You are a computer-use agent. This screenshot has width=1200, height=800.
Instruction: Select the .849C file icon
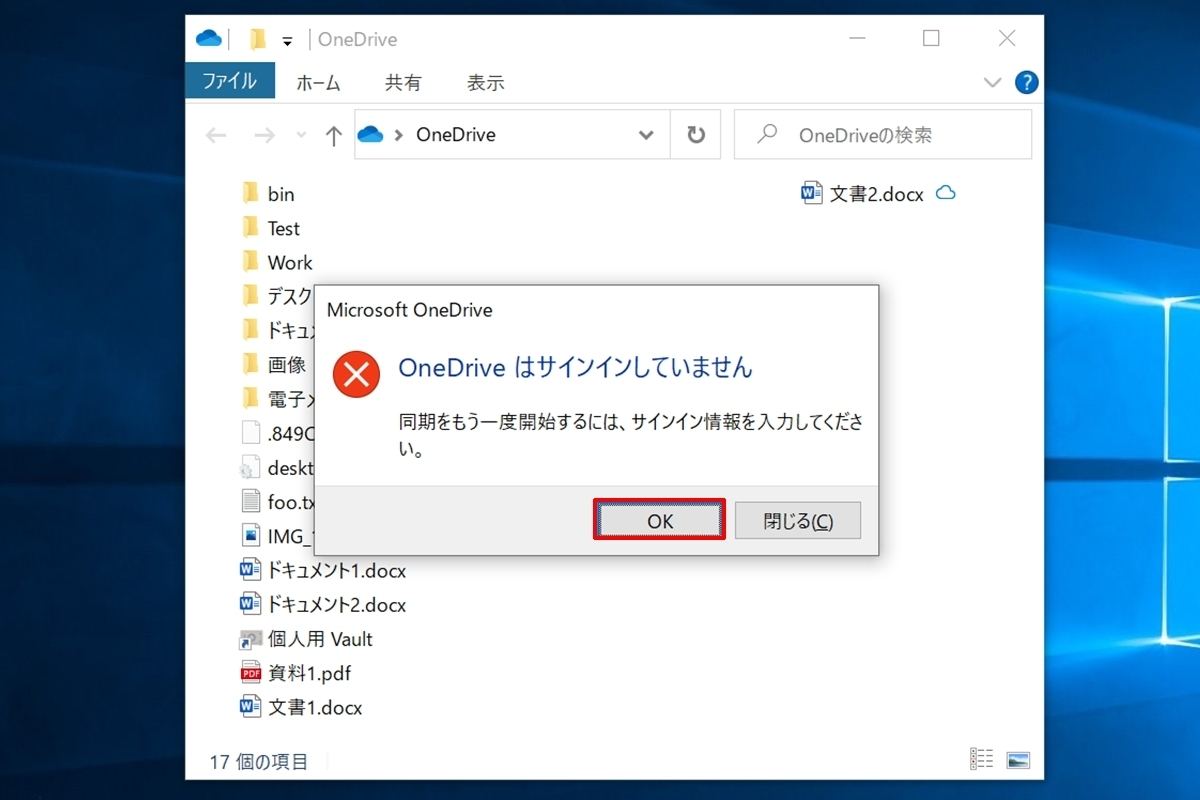click(x=250, y=433)
